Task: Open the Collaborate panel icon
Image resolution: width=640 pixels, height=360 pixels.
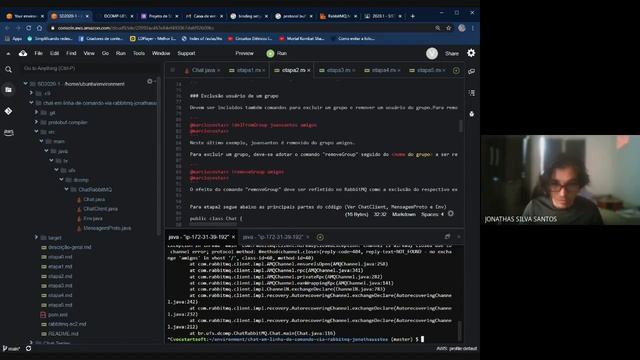Action: pos(471,71)
